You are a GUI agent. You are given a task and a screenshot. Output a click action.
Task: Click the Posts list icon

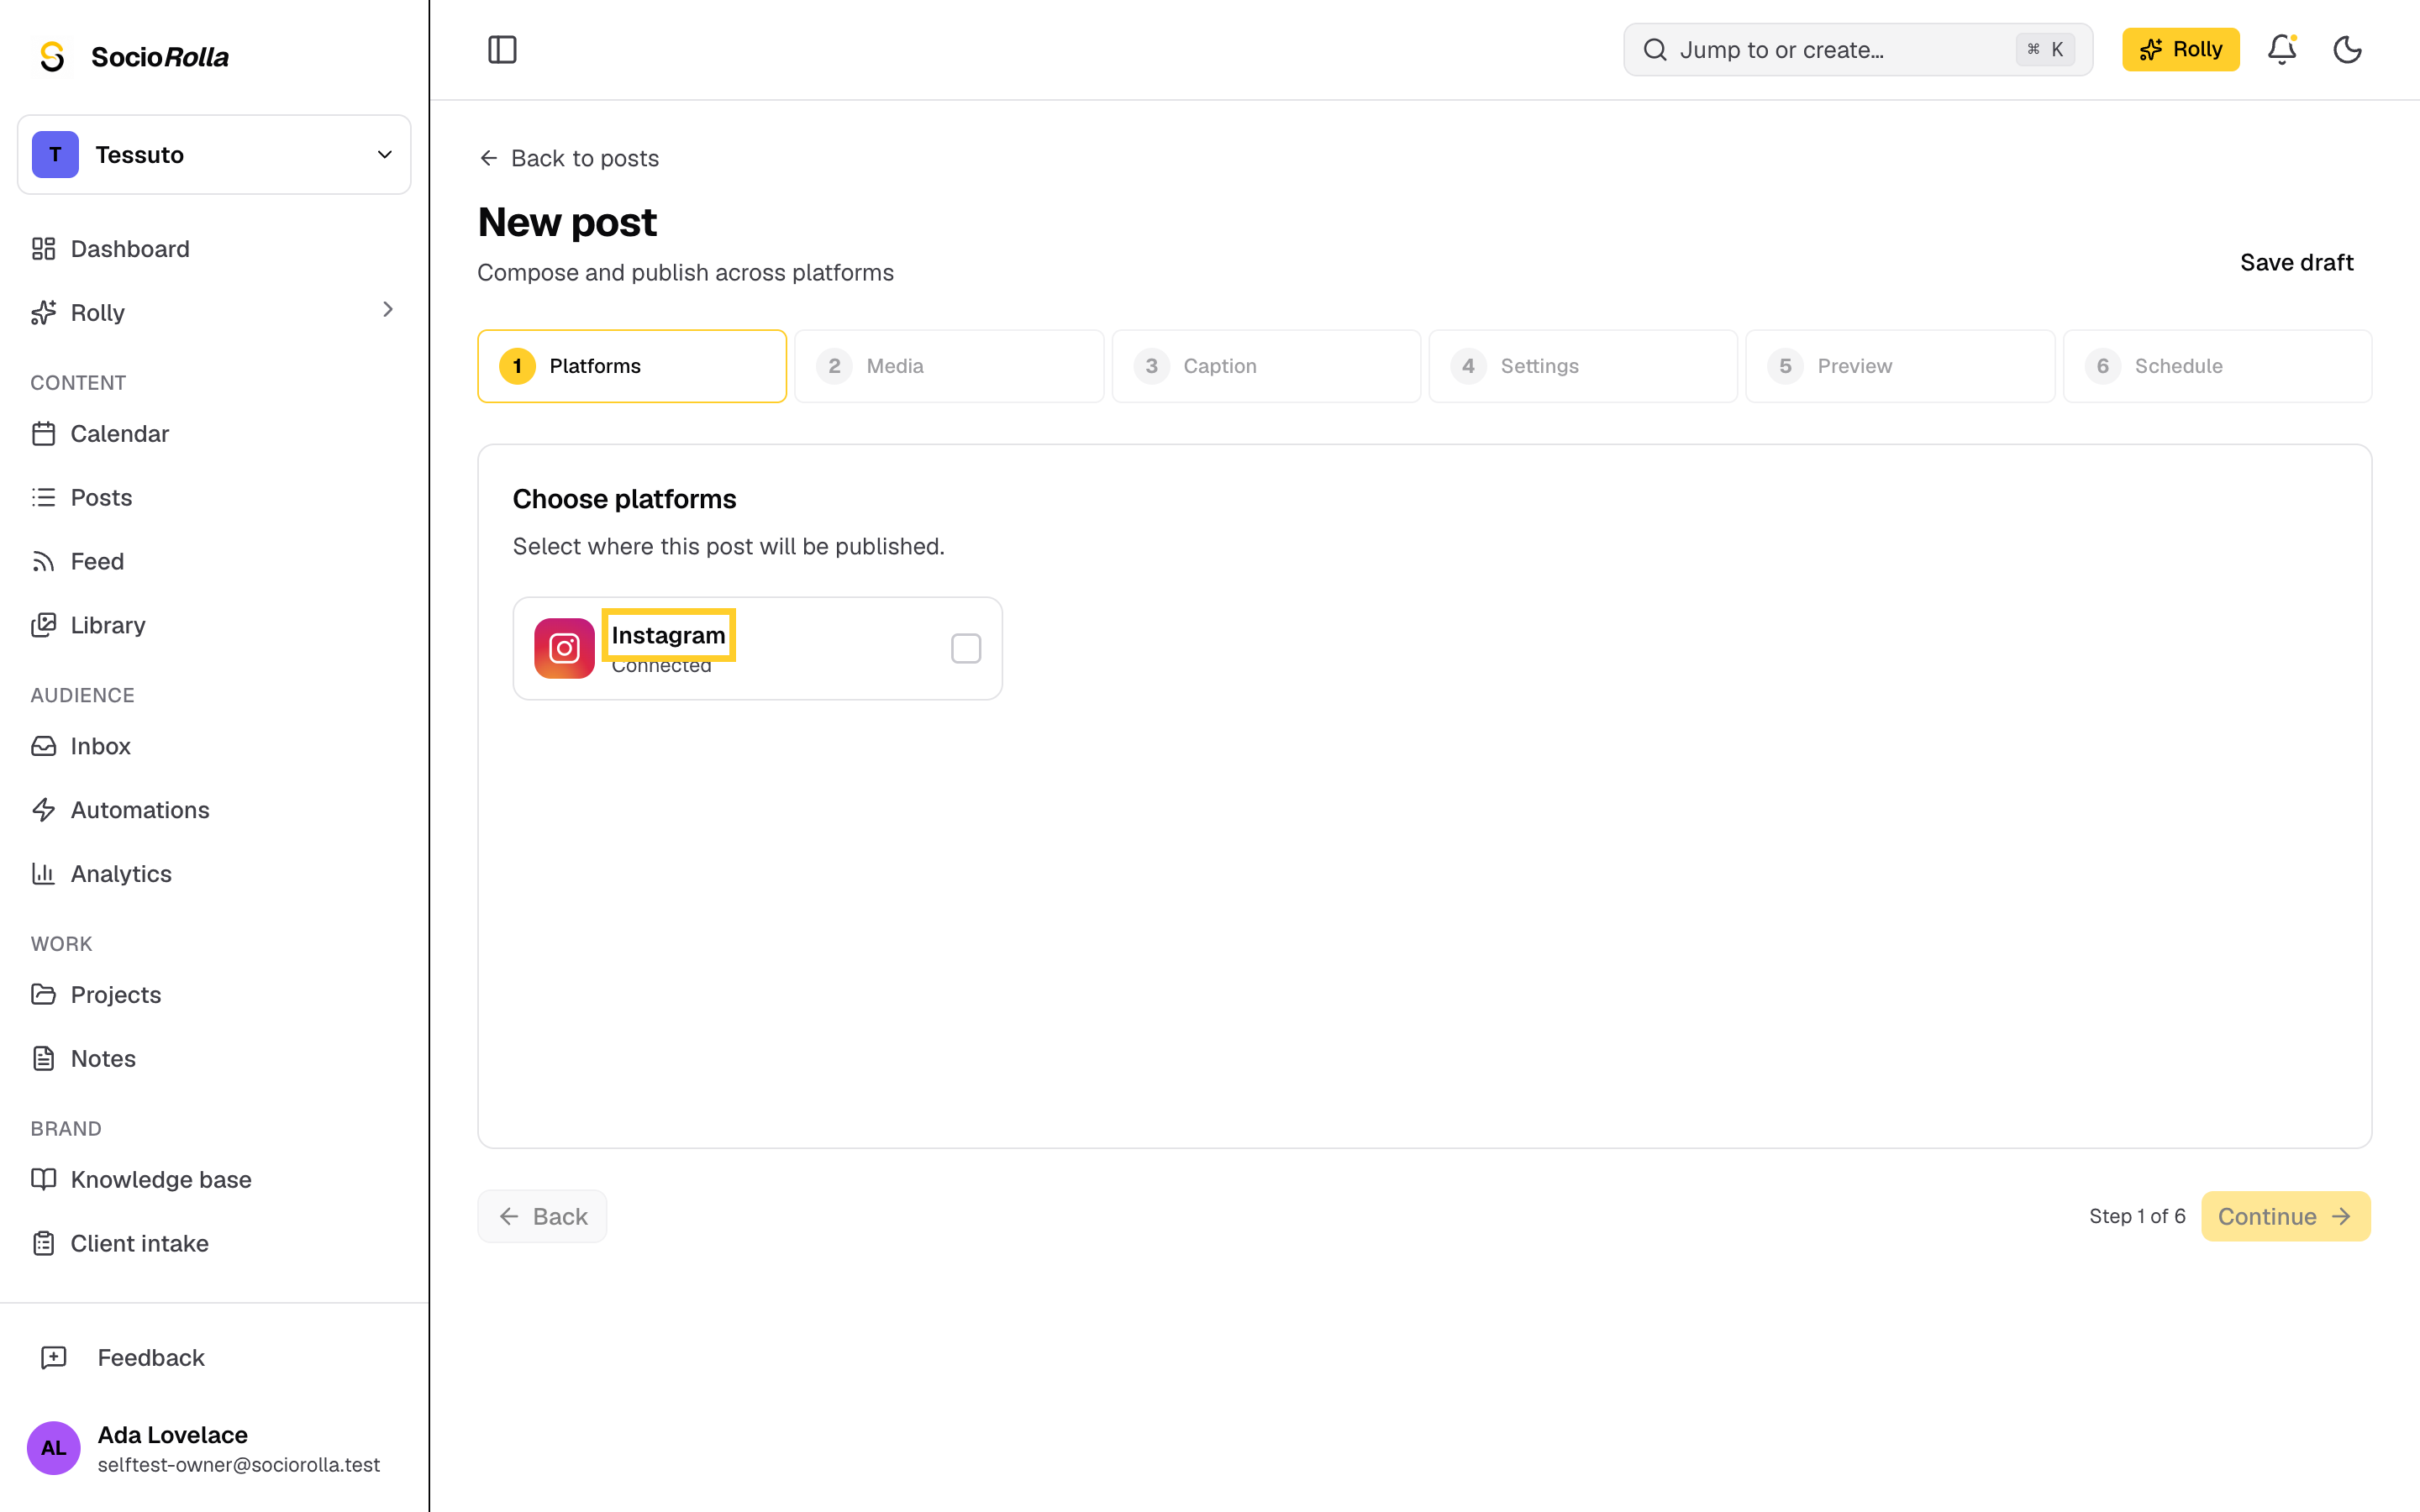(x=44, y=497)
